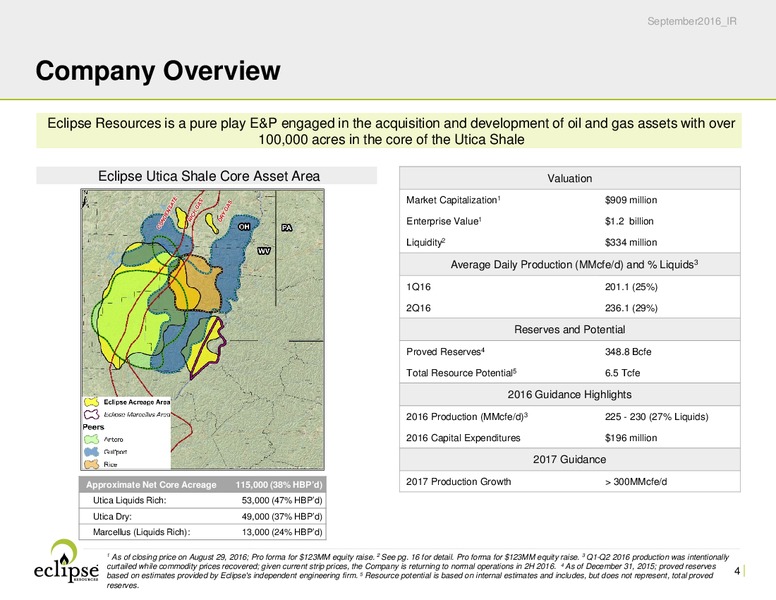The image size is (776, 600).
Task: Click the orange Rice acreage region on map
Action: tap(194, 284)
